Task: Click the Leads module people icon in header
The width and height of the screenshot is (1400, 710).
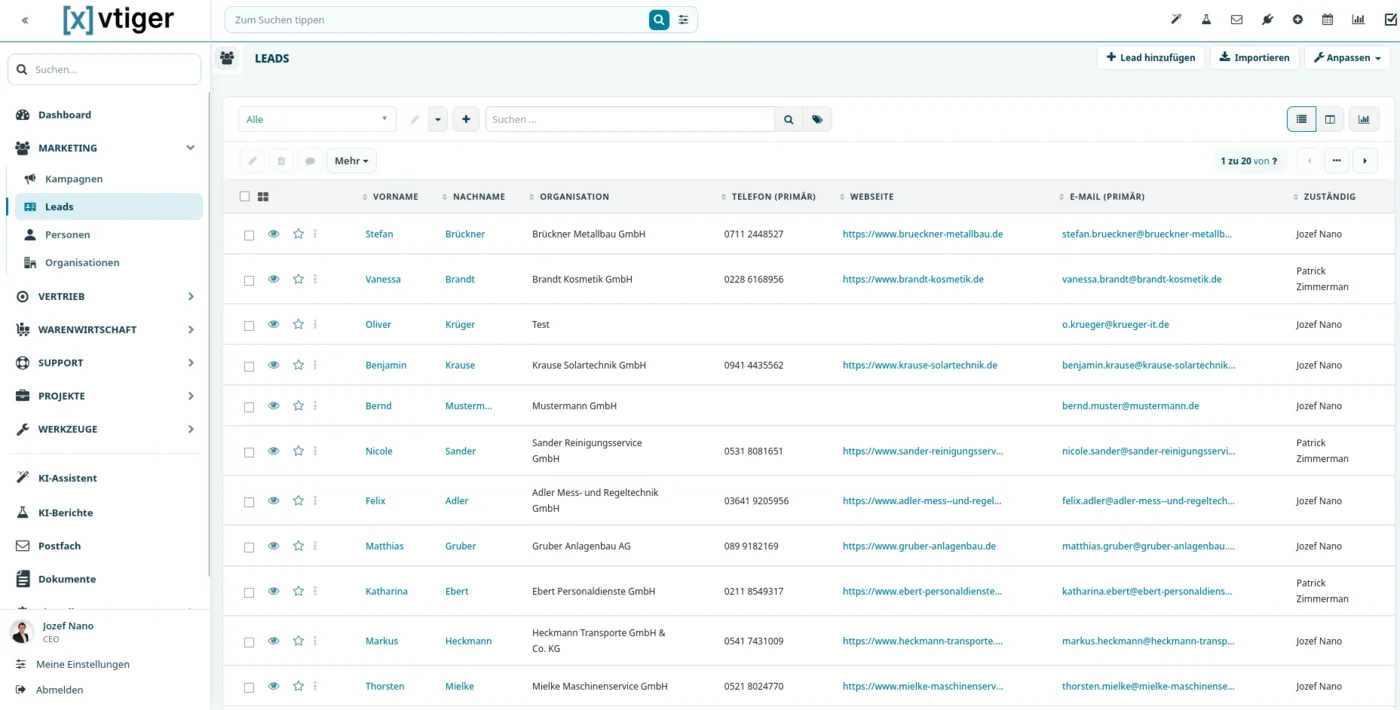Action: (x=227, y=58)
